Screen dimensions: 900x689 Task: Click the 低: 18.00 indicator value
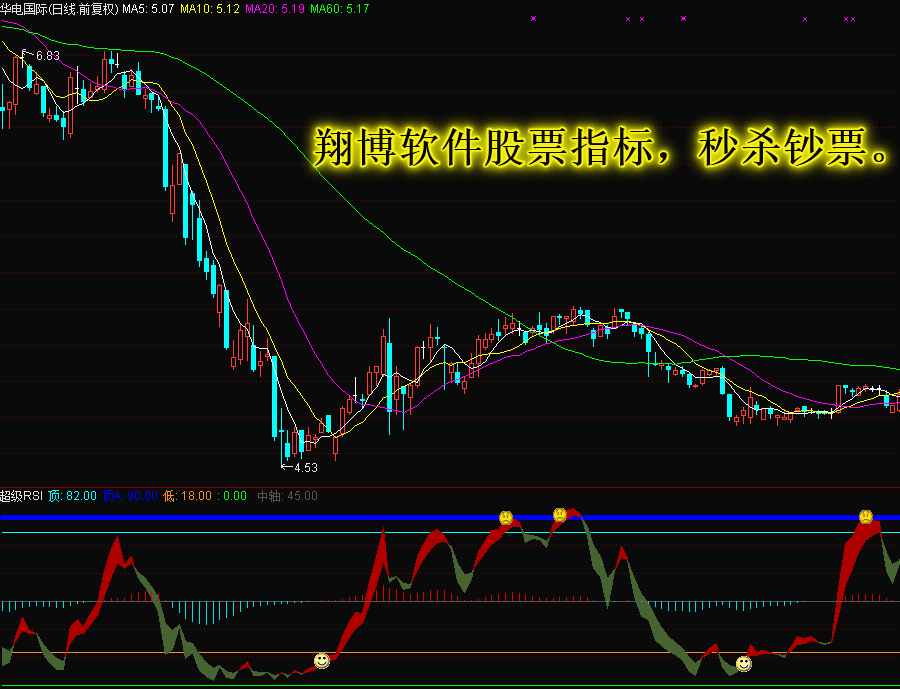coord(188,496)
